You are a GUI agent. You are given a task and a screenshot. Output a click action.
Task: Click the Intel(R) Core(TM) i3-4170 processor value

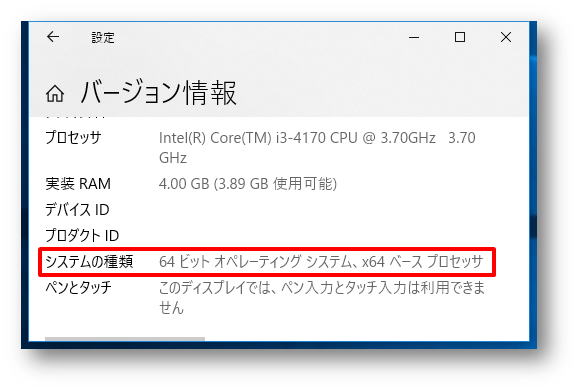coord(317,148)
